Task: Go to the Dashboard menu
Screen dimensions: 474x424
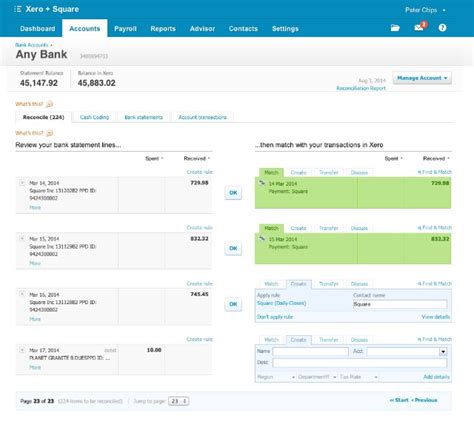Action: click(x=37, y=29)
